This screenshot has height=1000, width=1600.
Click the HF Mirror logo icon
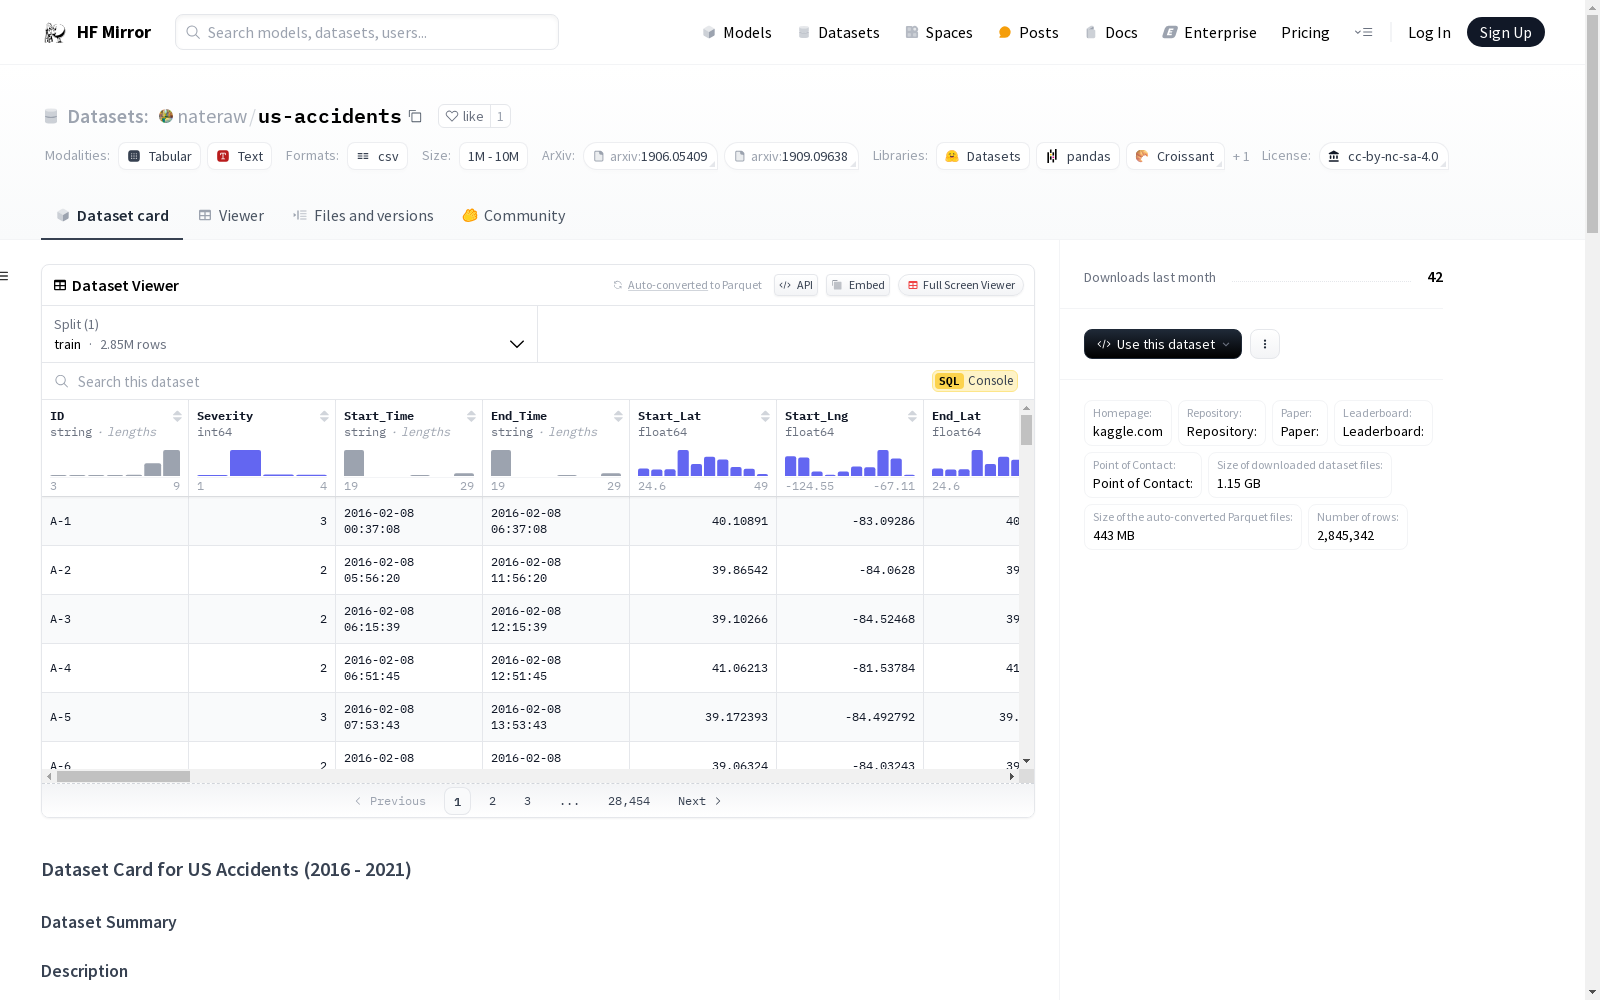[55, 33]
